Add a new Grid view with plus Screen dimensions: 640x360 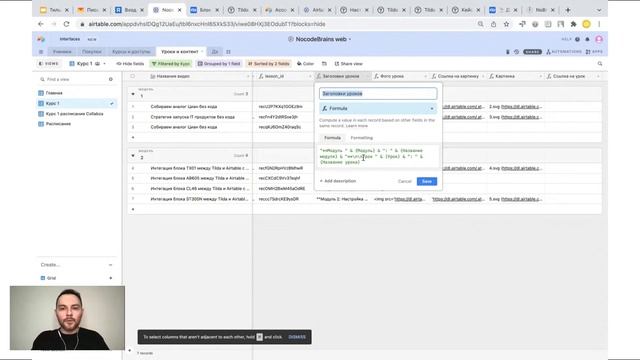coord(111,278)
